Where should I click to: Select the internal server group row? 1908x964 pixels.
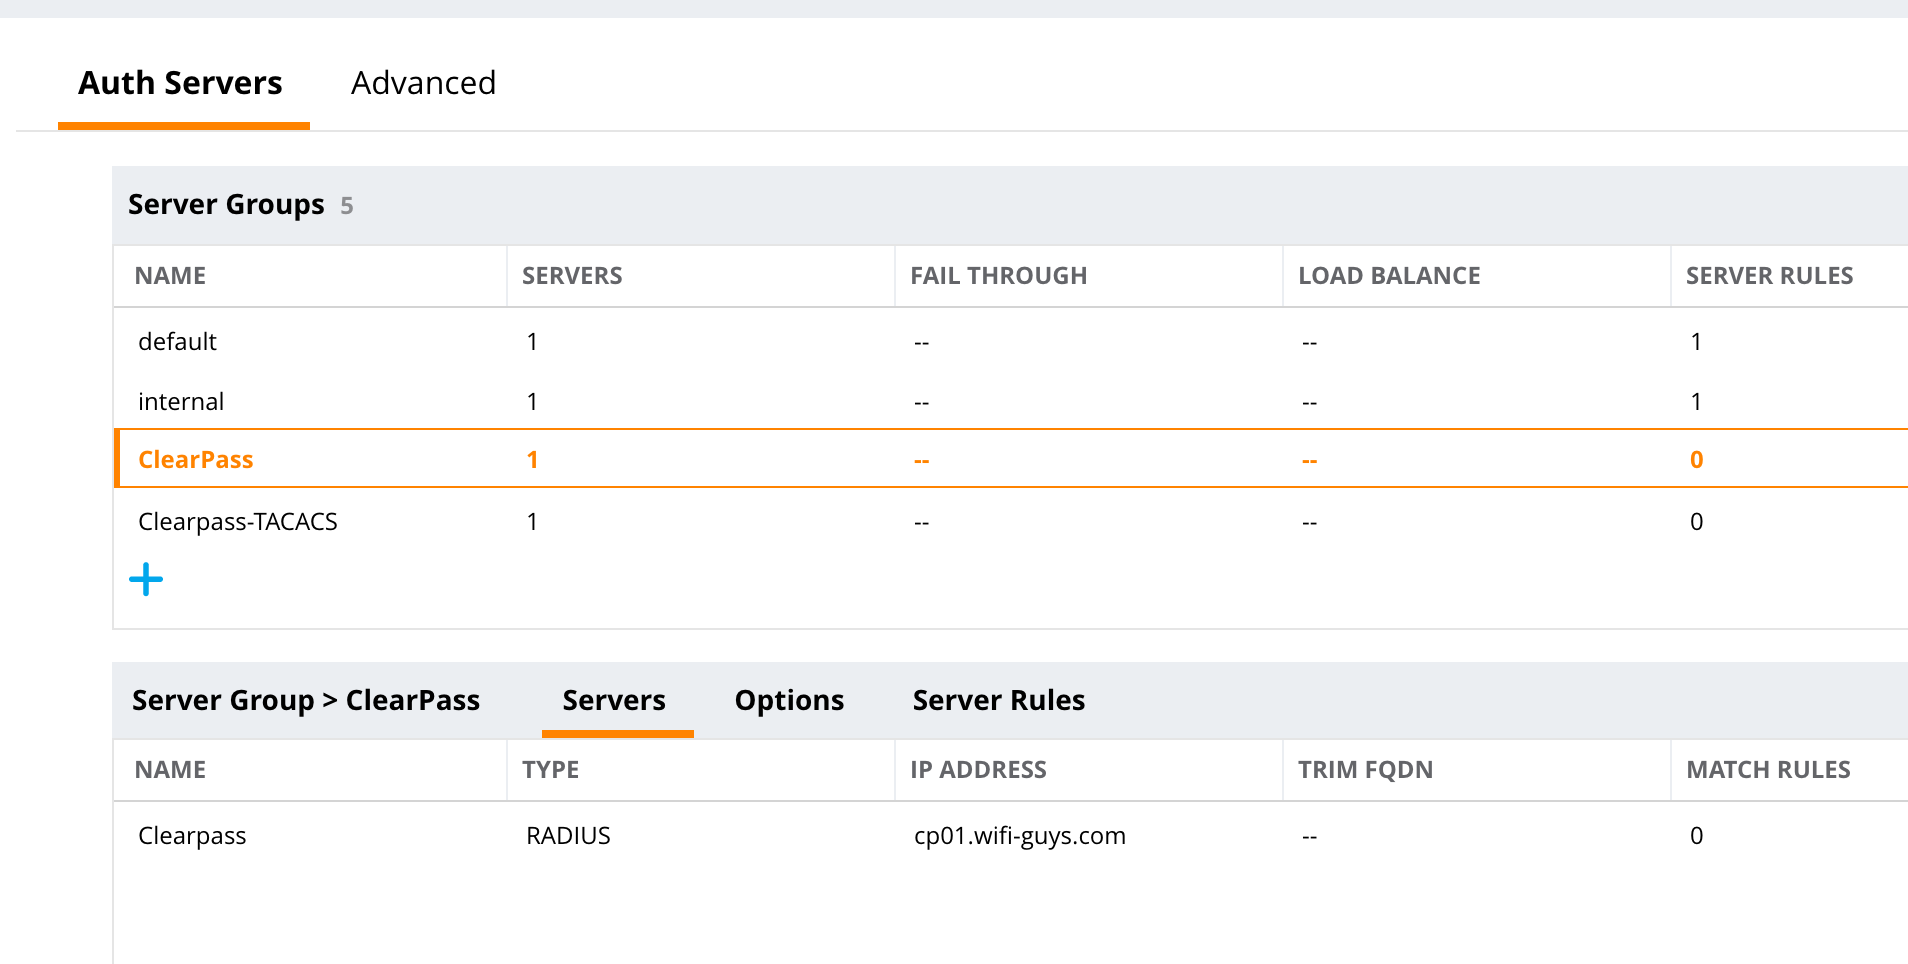tap(181, 401)
